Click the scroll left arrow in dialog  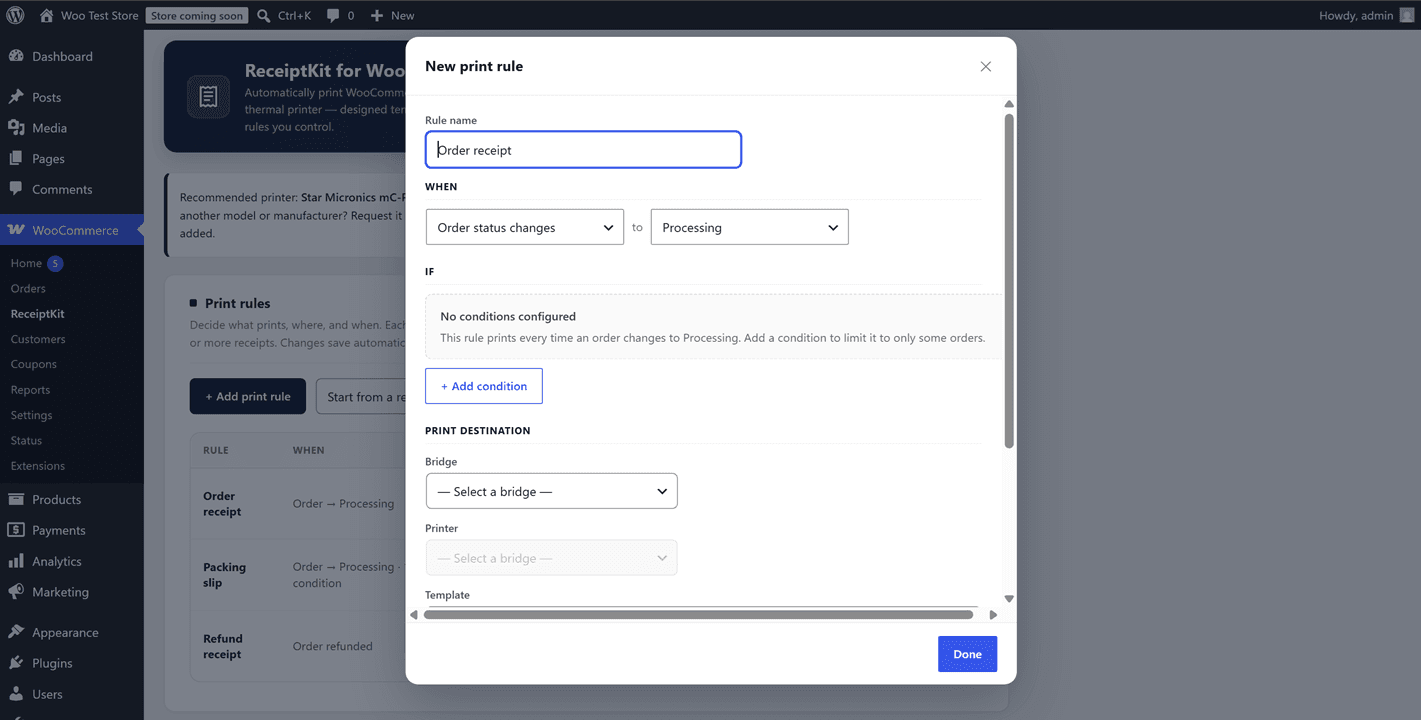pyautogui.click(x=414, y=615)
